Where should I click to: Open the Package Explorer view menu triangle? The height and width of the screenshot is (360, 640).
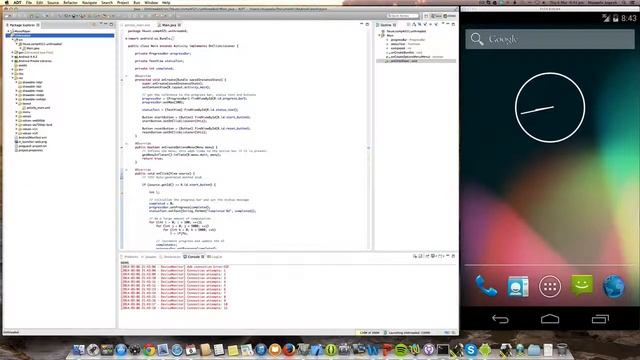click(x=101, y=24)
